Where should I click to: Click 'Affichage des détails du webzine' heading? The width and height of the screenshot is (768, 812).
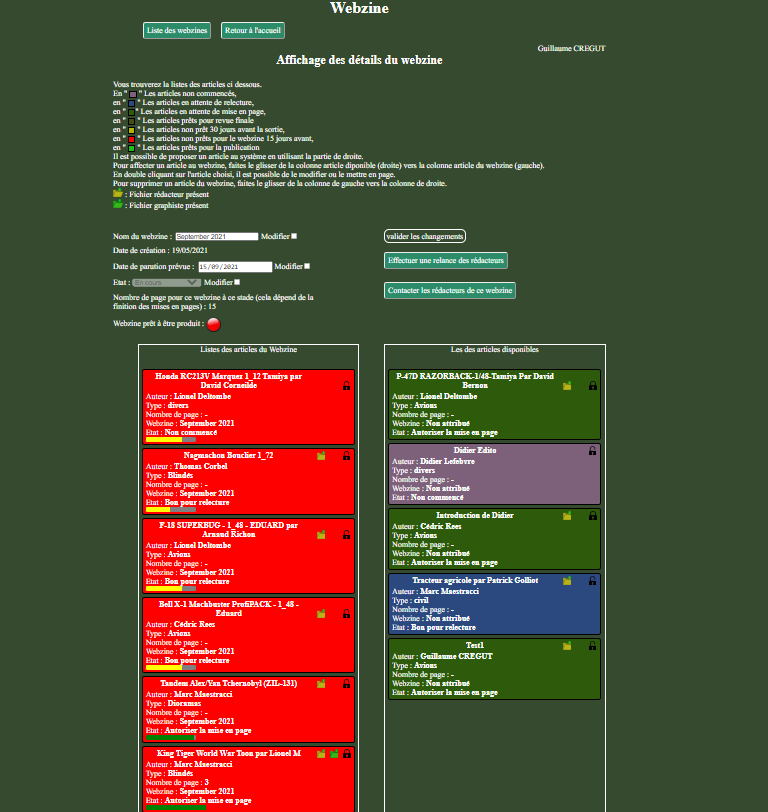tap(359, 60)
